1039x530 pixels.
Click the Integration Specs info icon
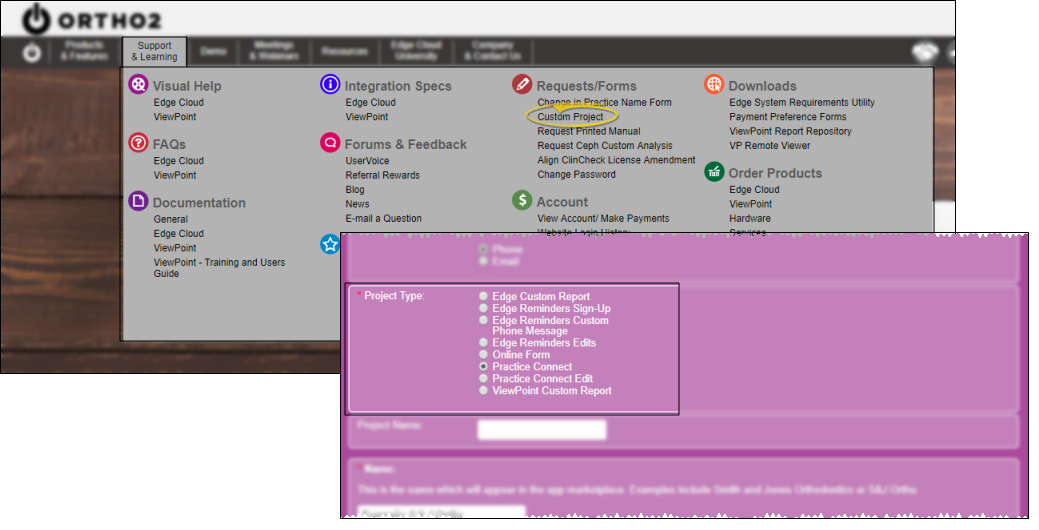click(330, 85)
